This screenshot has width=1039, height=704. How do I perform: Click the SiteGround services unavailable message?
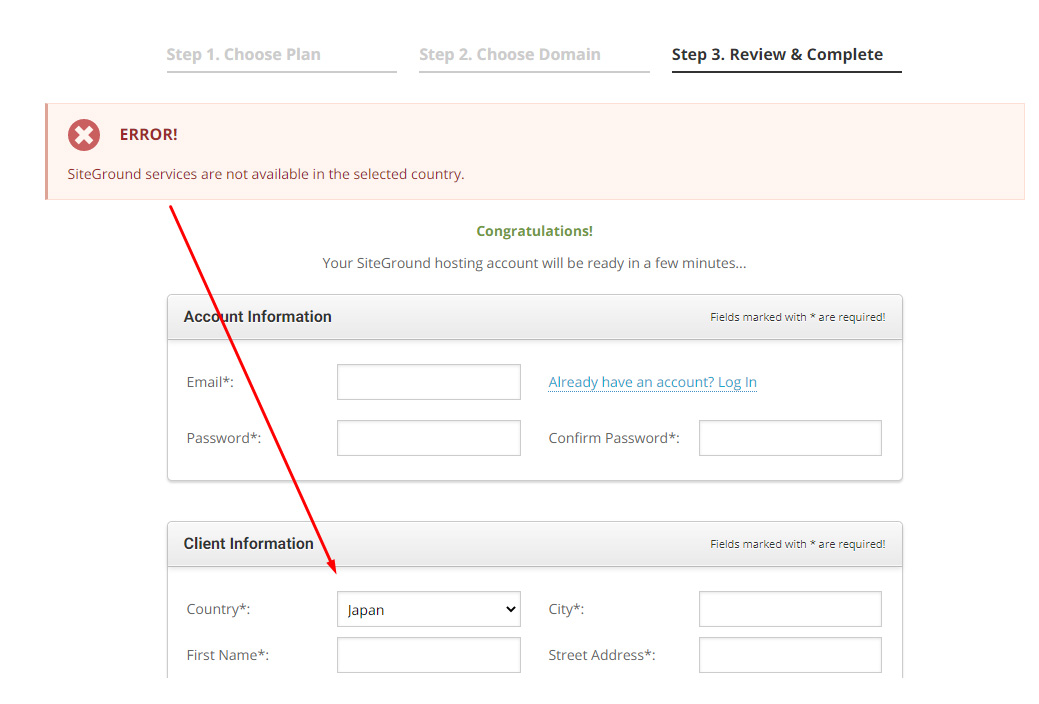pos(266,174)
